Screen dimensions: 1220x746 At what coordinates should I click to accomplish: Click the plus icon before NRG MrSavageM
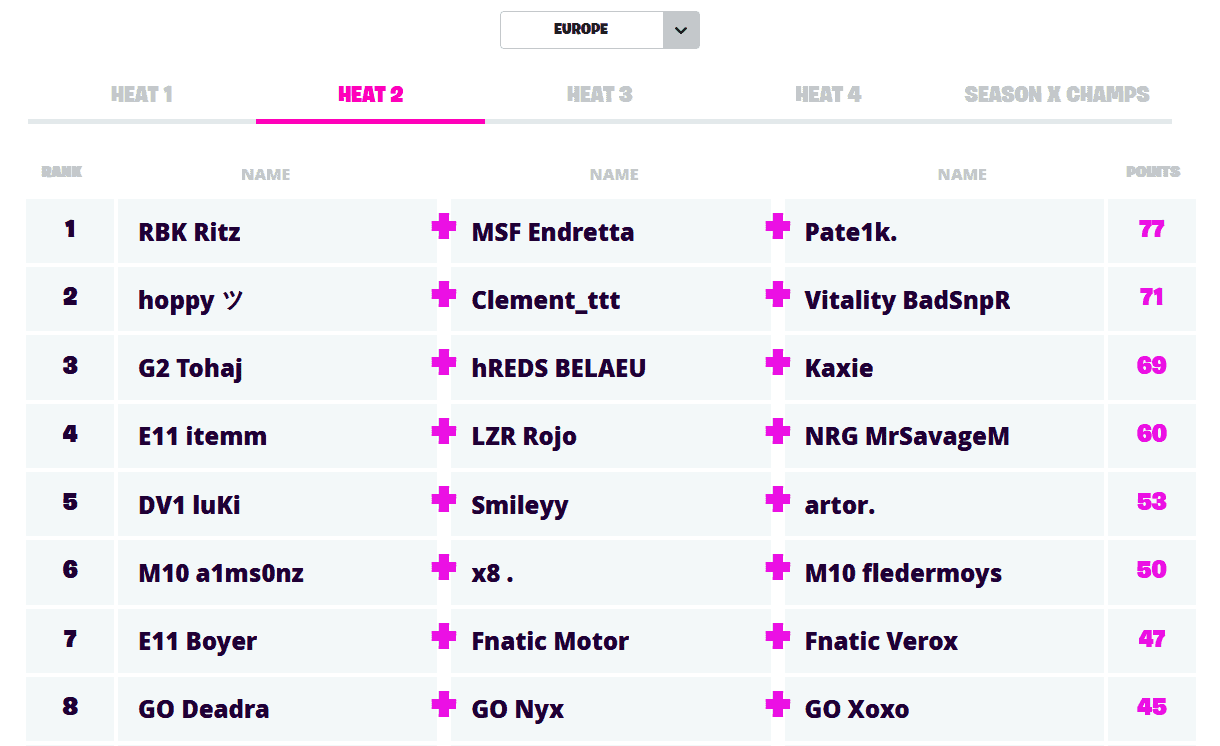[777, 432]
